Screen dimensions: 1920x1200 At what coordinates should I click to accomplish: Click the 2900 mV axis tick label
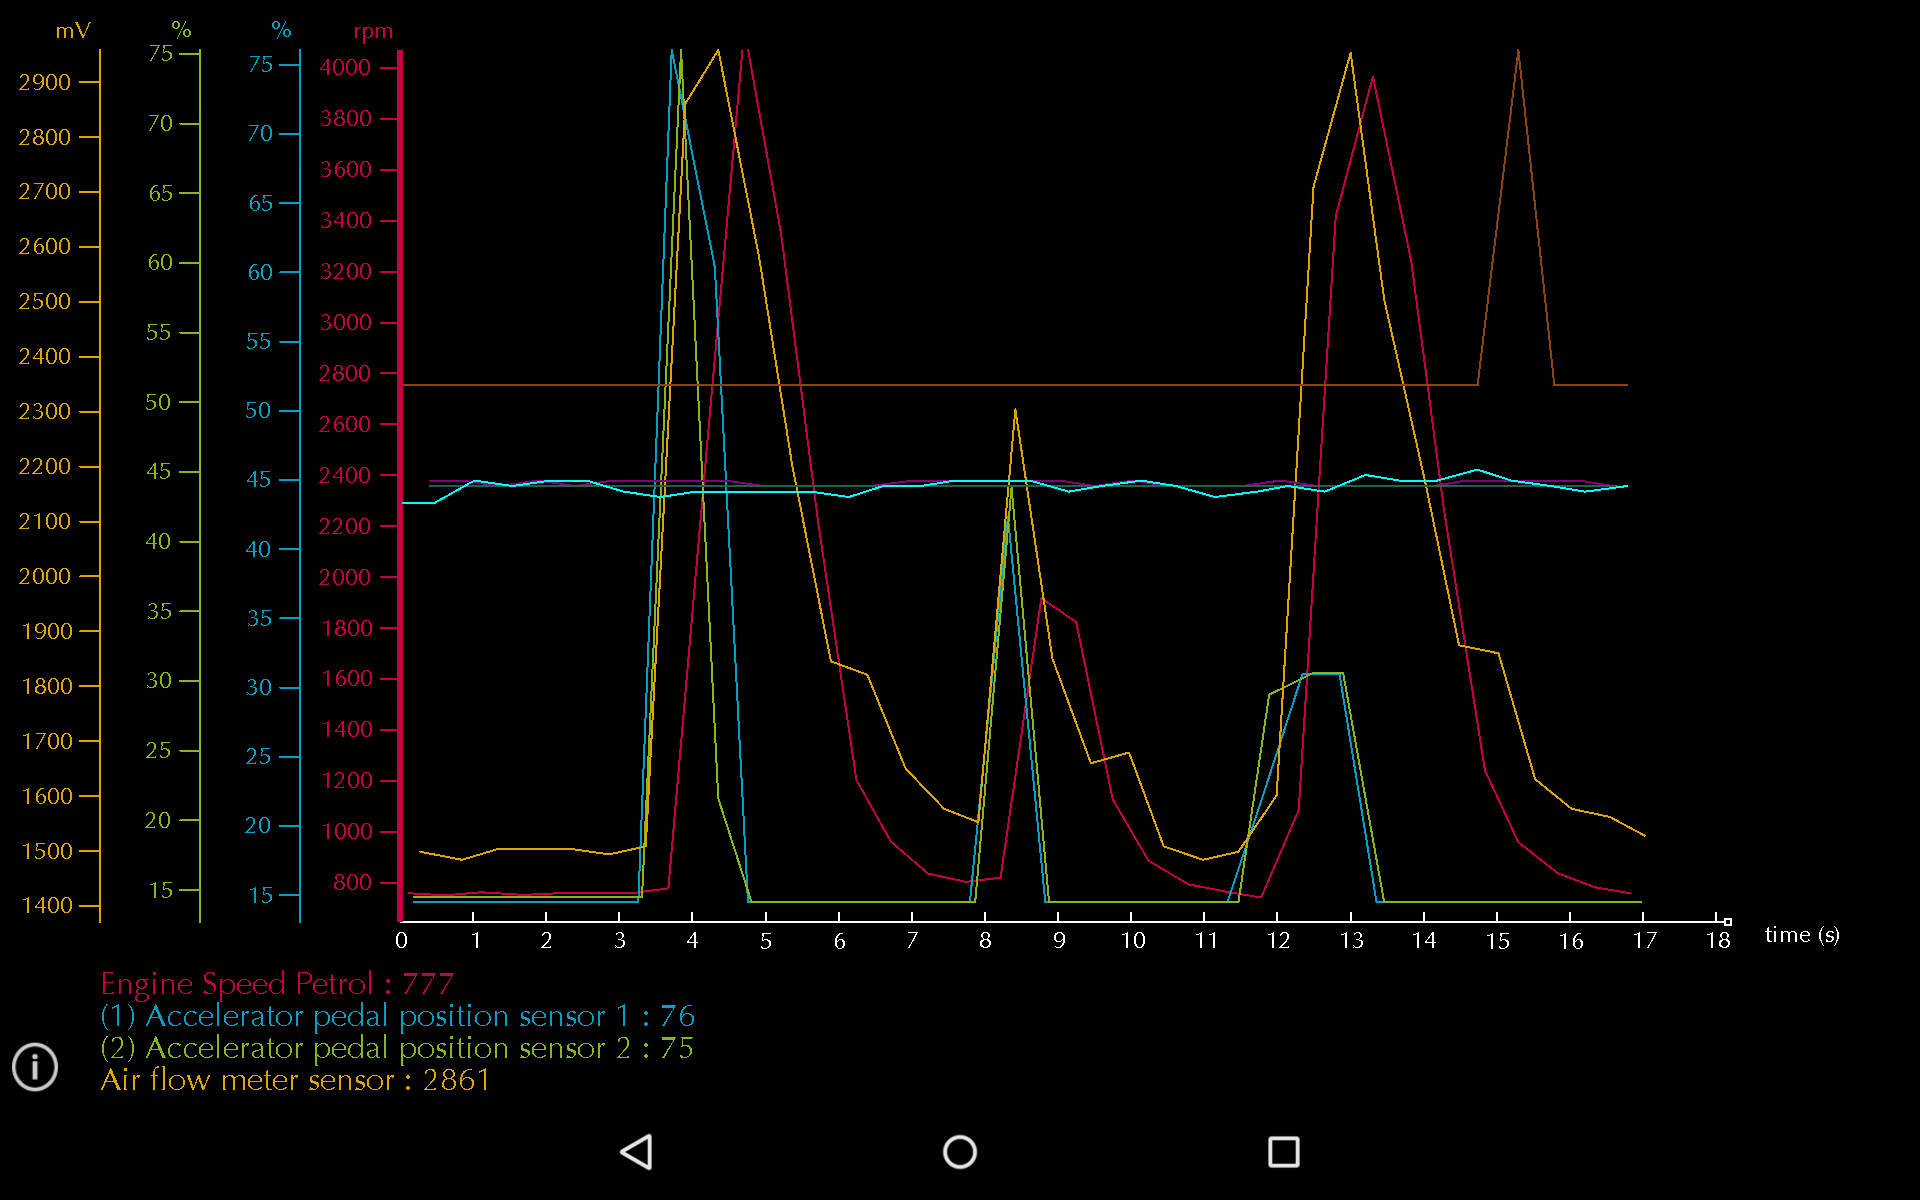pos(45,82)
